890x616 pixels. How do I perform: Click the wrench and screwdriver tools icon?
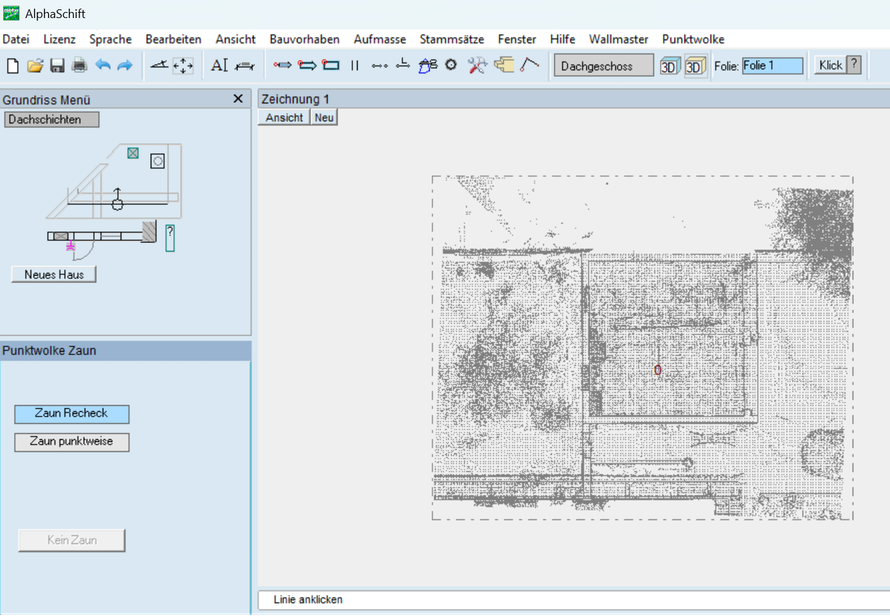477,65
